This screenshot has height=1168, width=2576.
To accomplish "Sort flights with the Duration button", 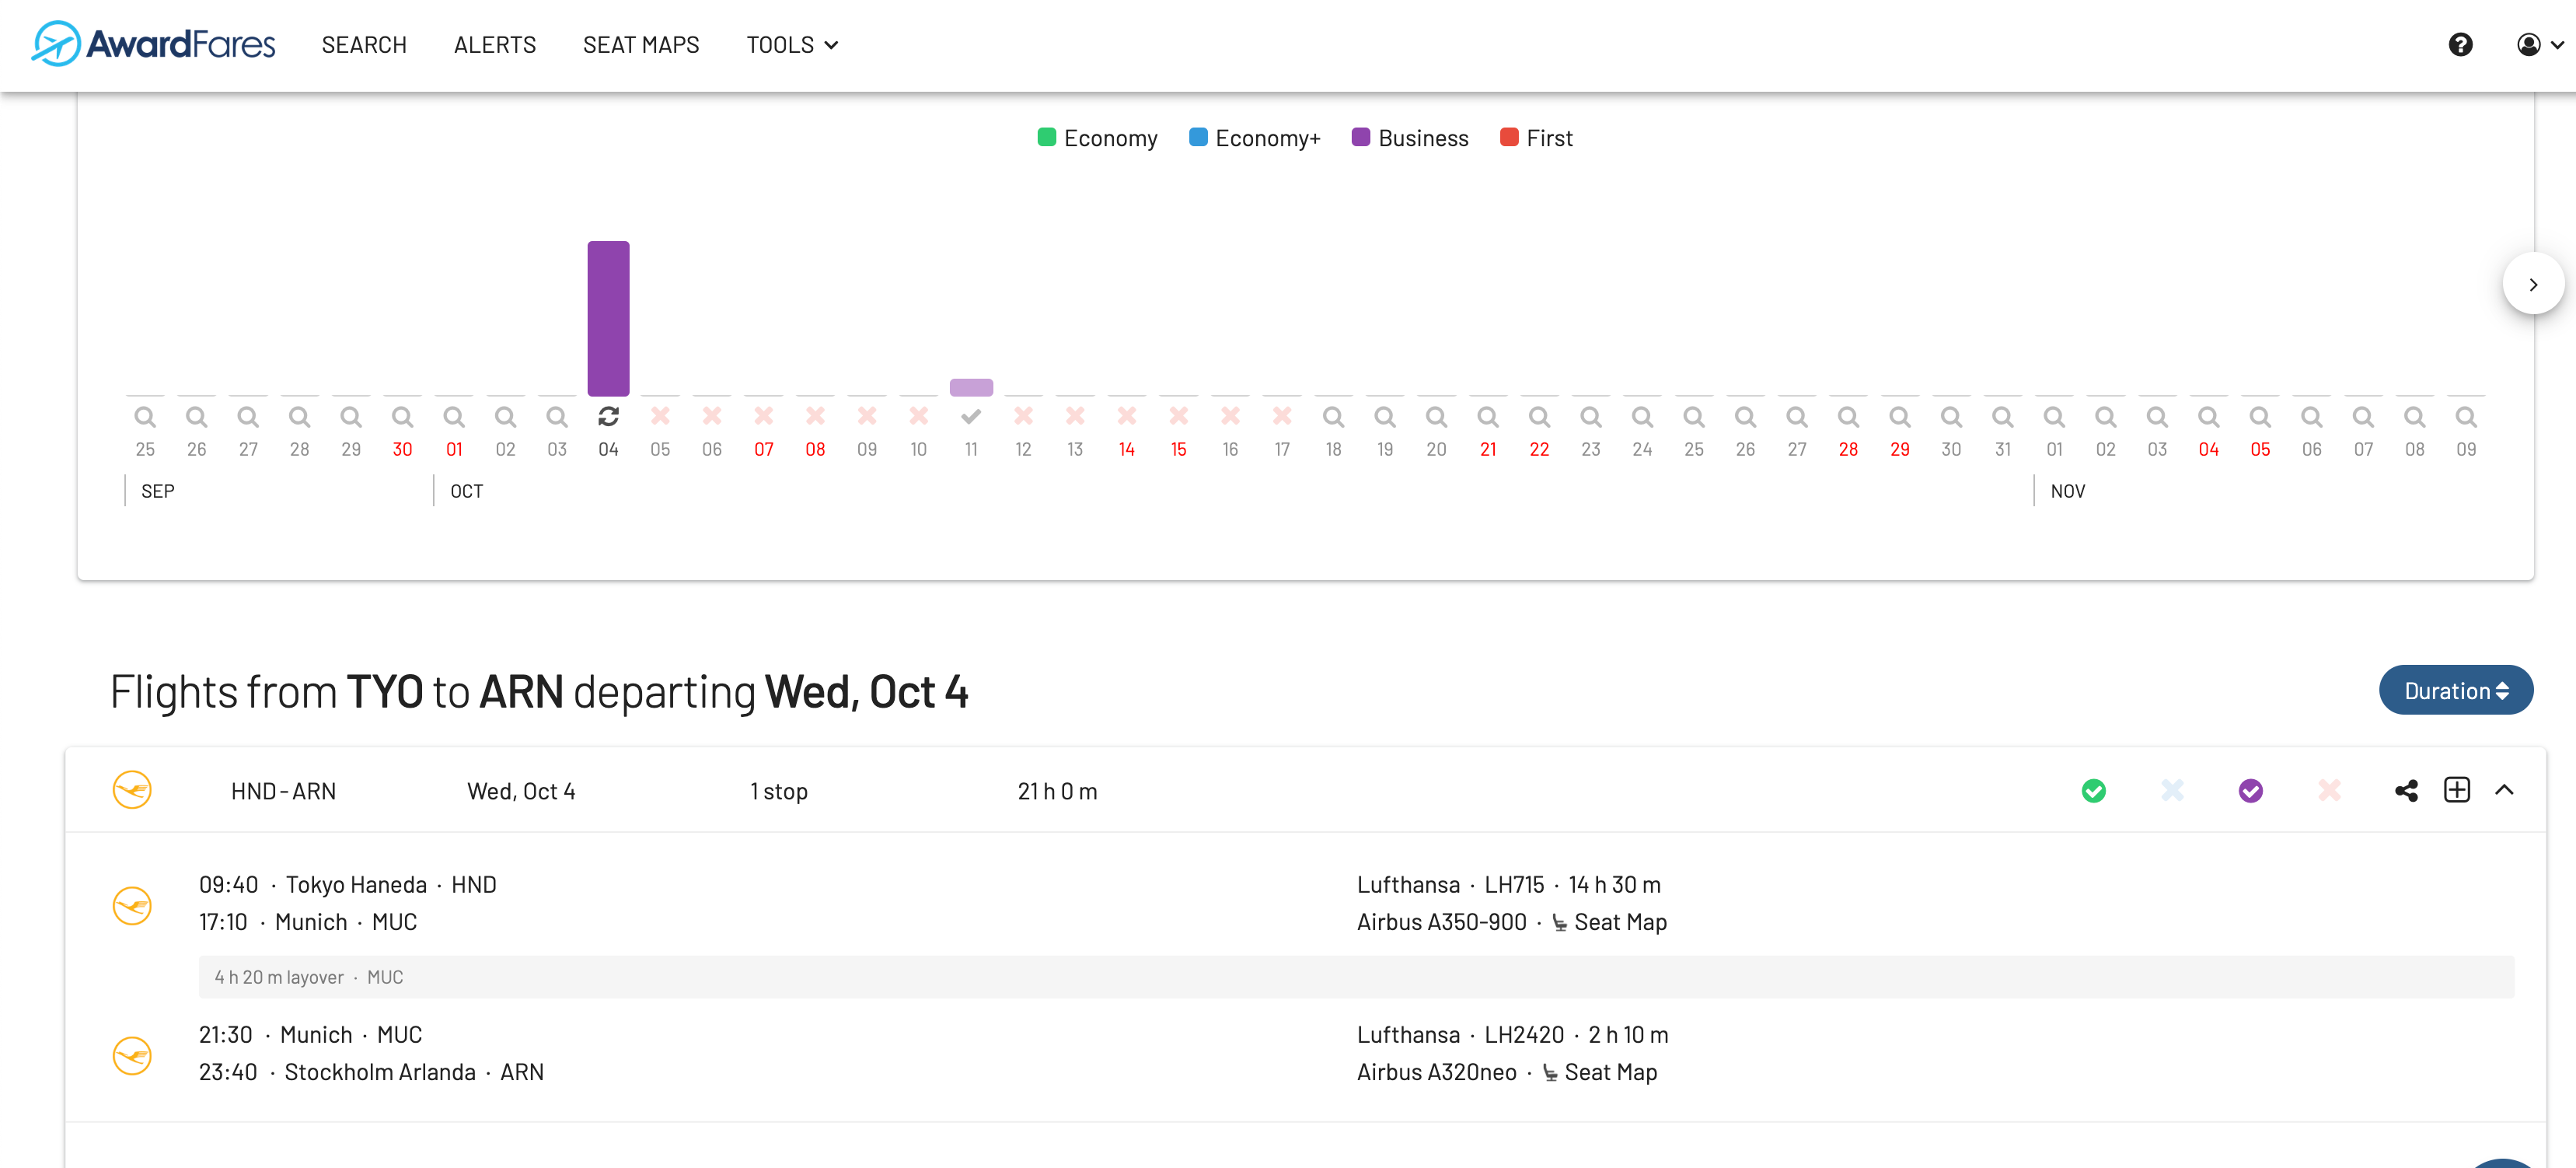I will click(2455, 691).
